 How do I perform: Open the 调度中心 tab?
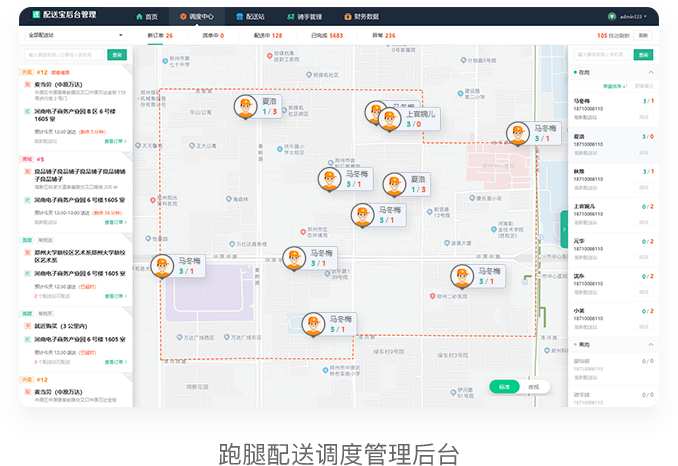point(198,16)
